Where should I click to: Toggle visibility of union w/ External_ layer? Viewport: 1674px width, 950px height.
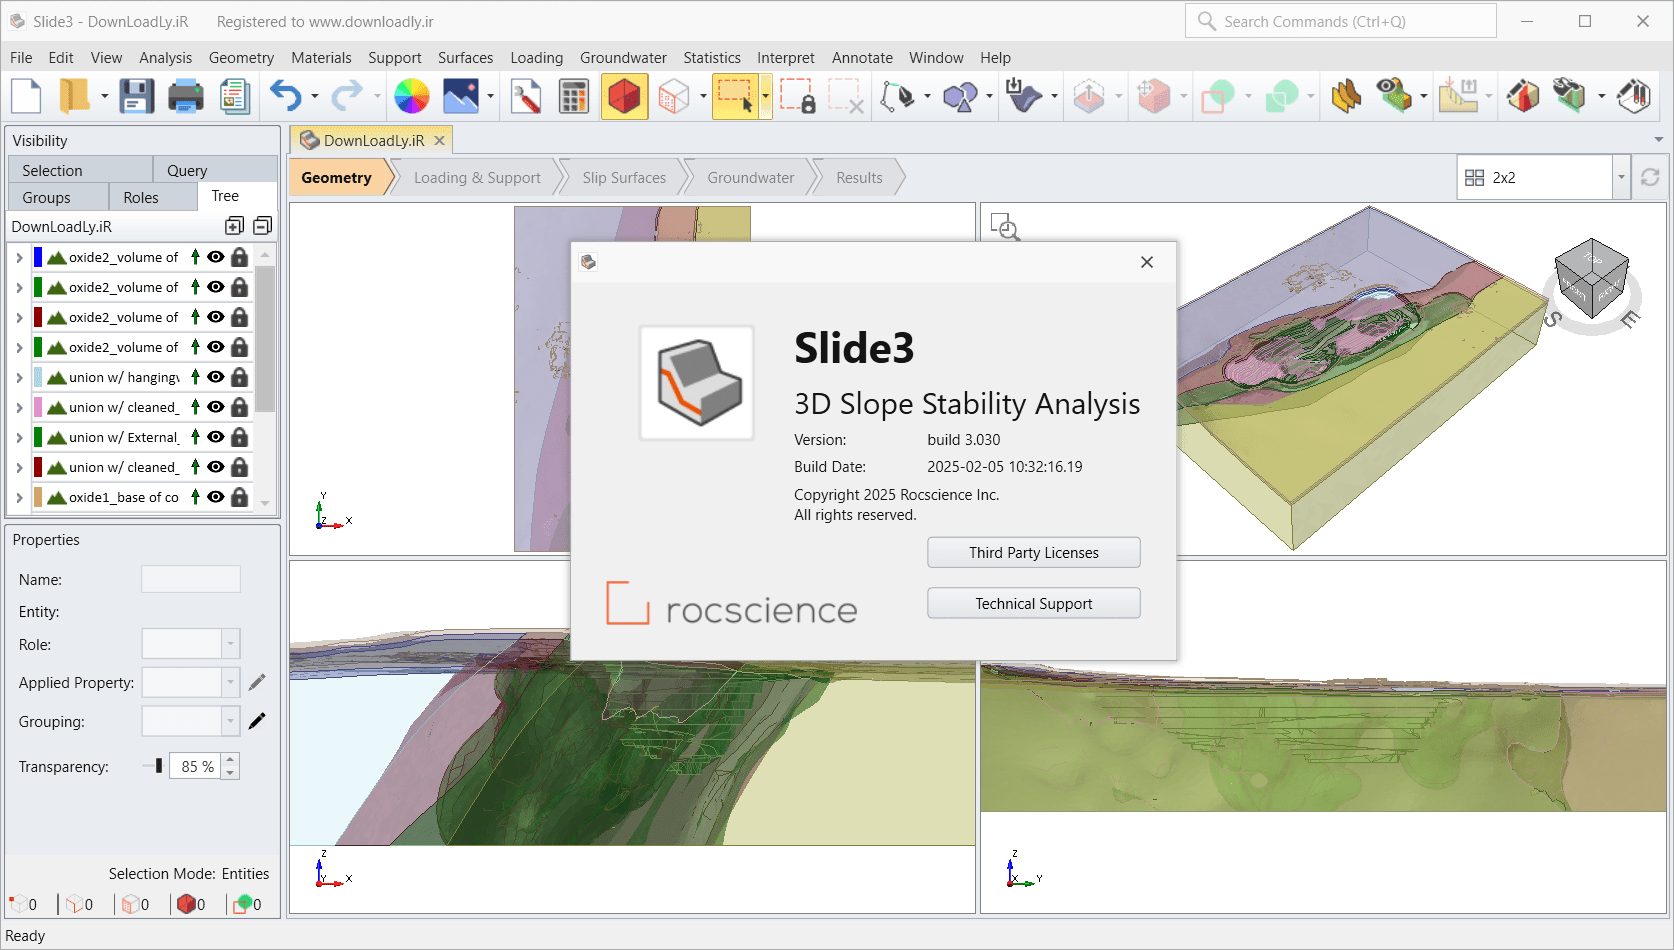coord(215,437)
